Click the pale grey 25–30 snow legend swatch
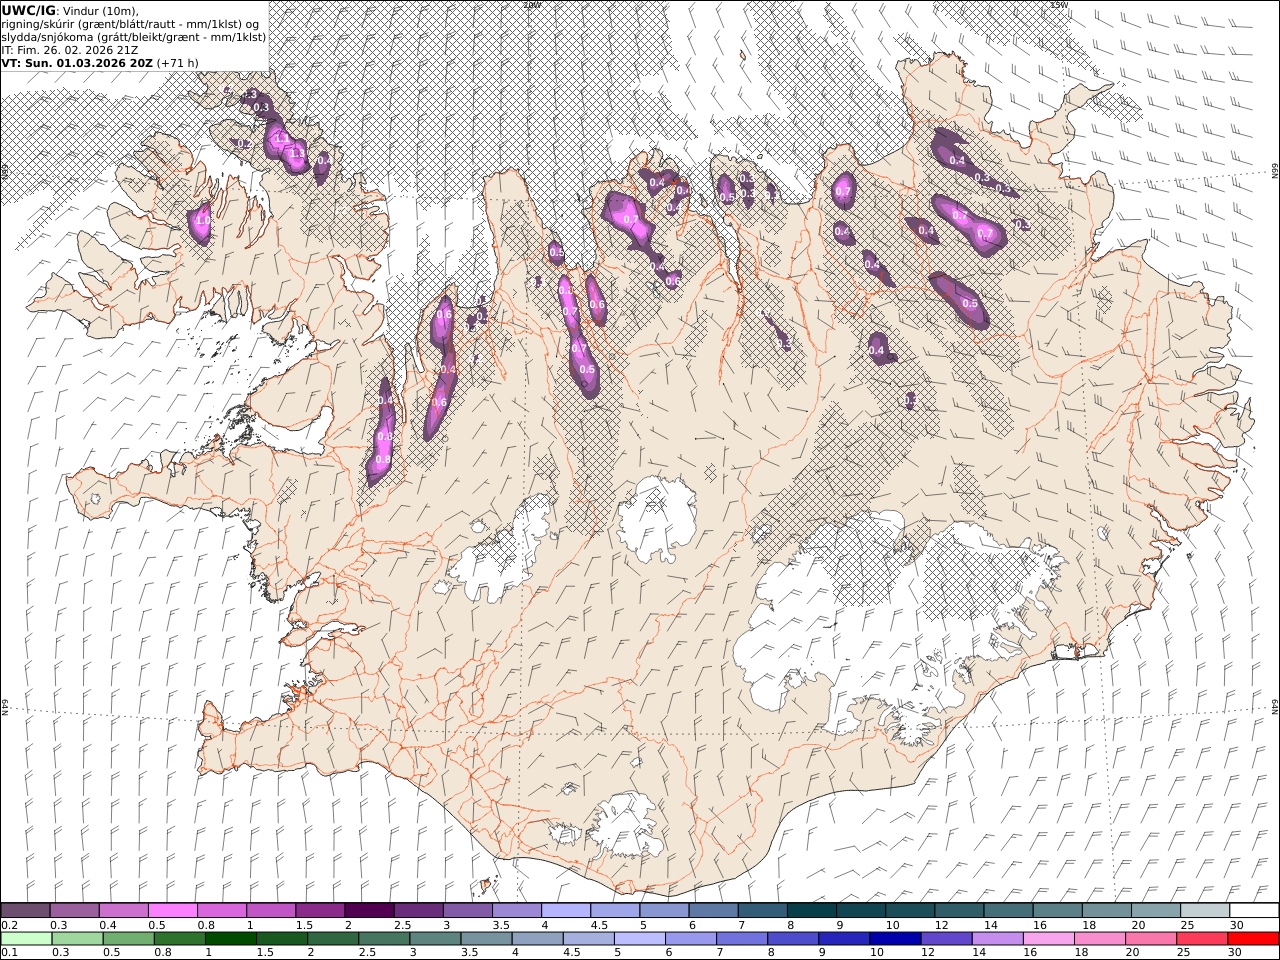Image resolution: width=1280 pixels, height=960 pixels. point(1204,911)
